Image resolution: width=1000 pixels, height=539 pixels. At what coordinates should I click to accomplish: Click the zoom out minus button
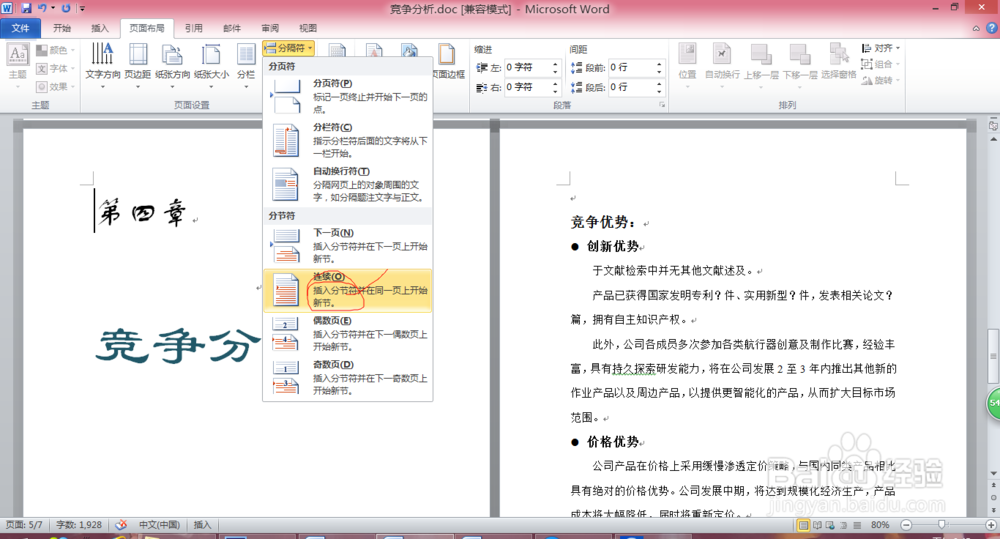906,525
